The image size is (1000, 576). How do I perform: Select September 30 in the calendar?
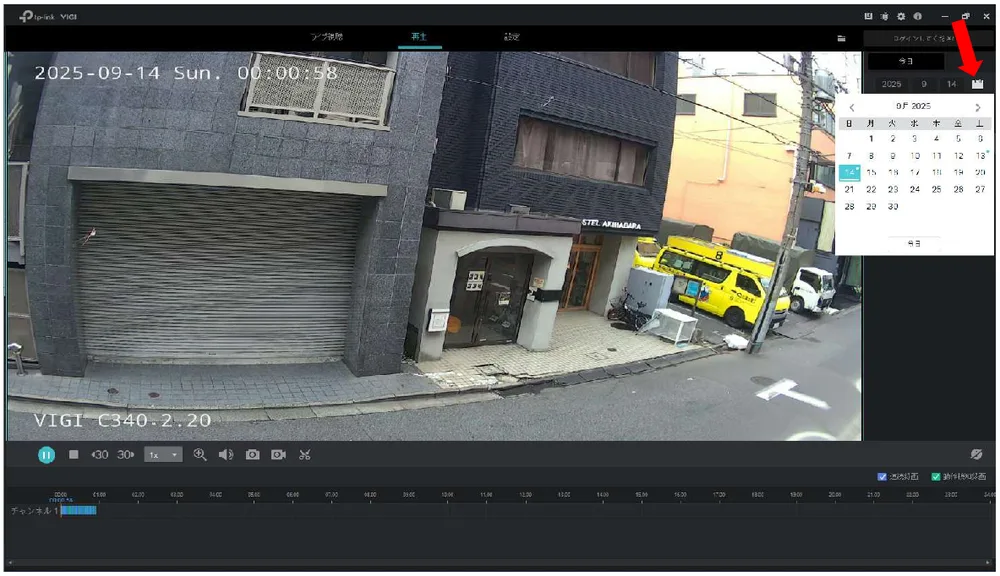pyautogui.click(x=893, y=207)
